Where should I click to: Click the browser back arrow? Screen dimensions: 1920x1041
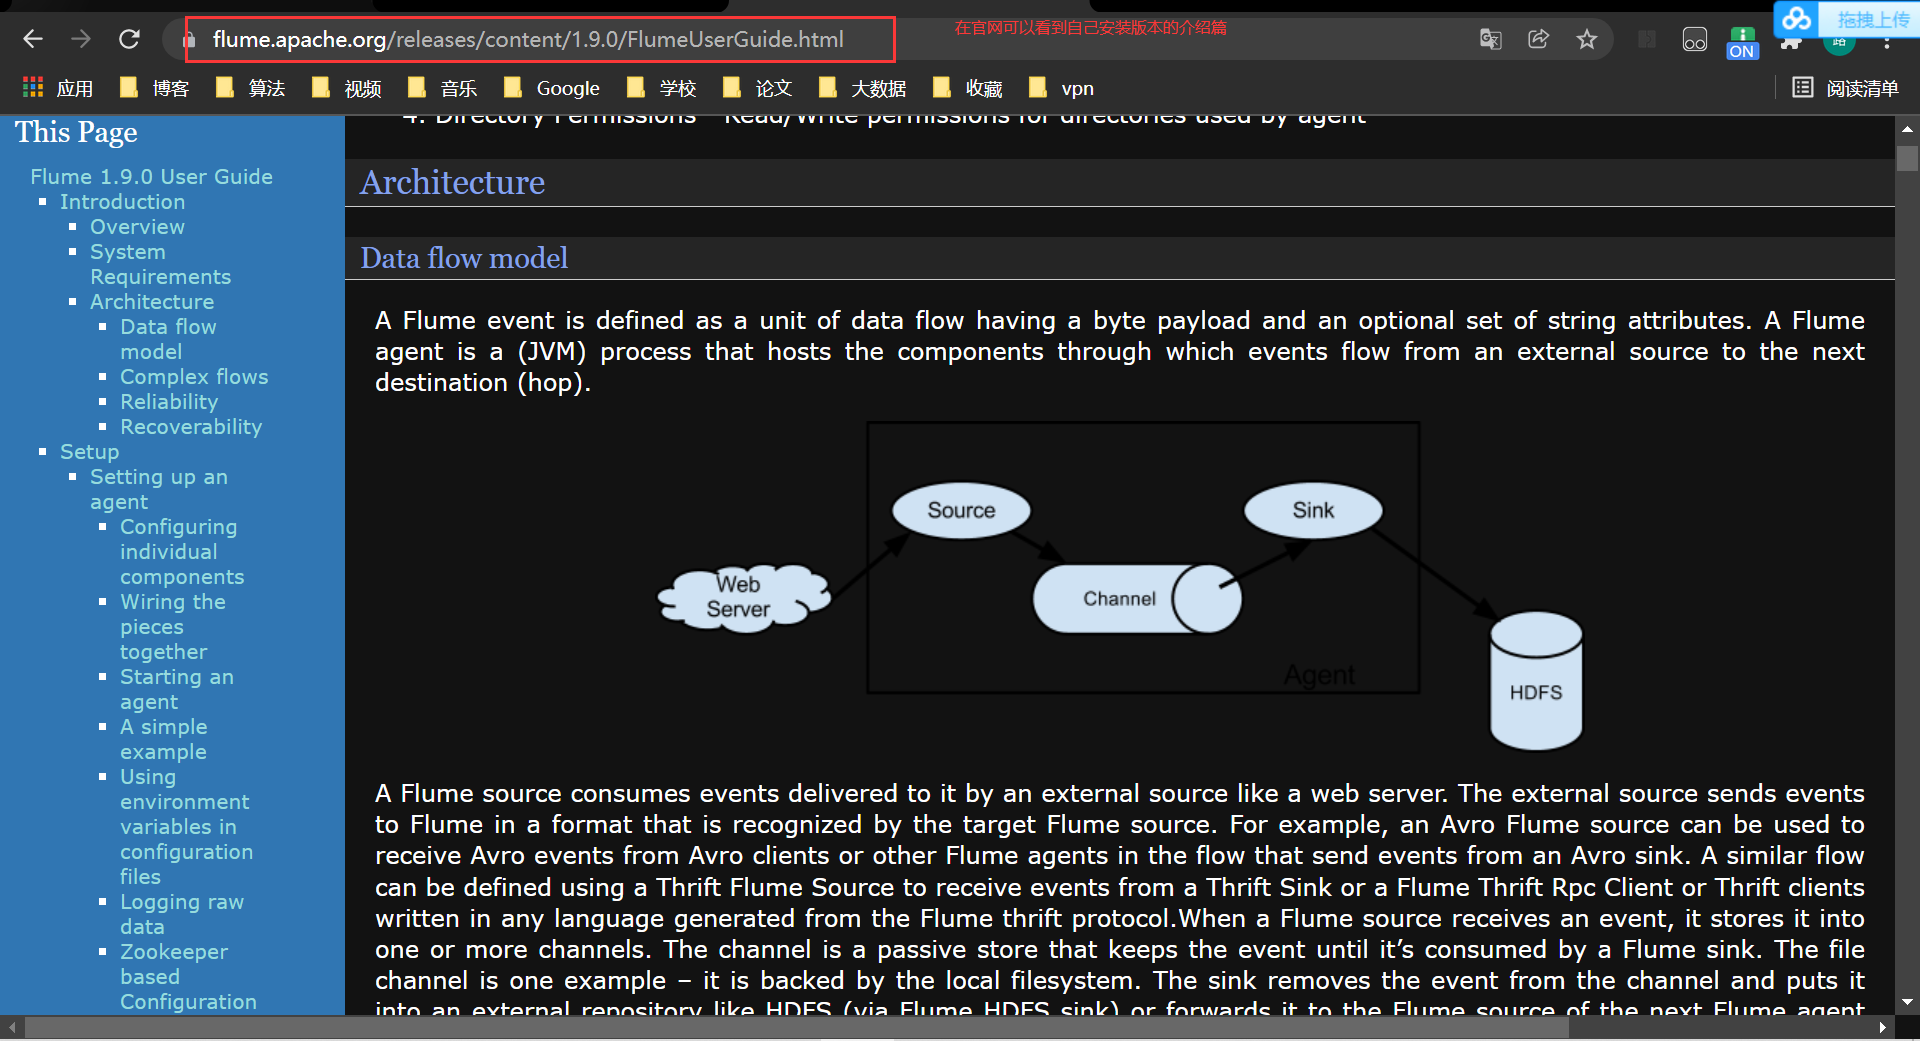coord(33,39)
